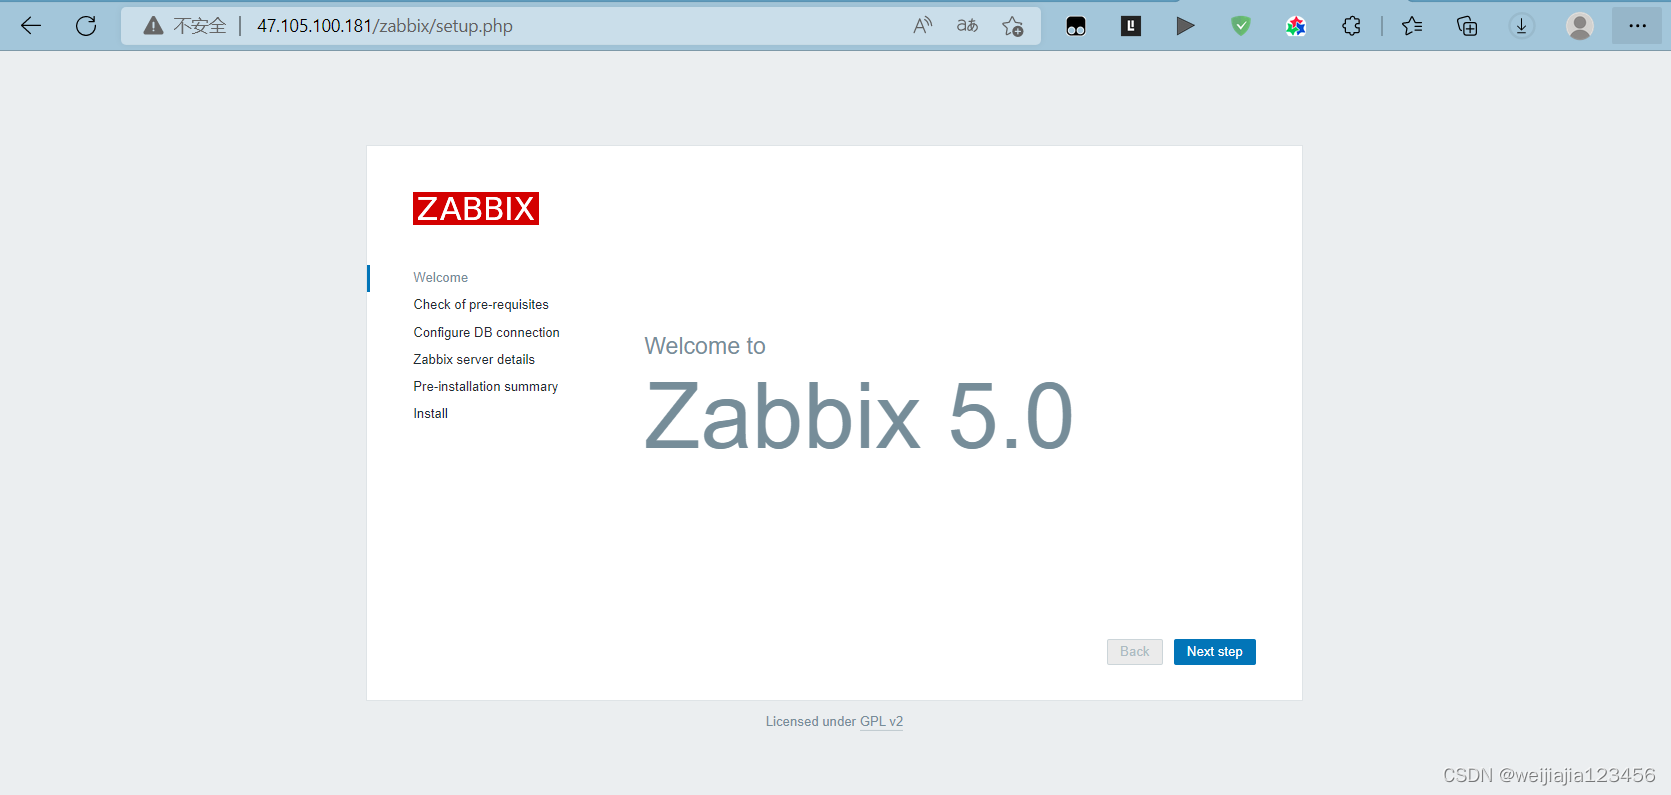Image resolution: width=1671 pixels, height=795 pixels.
Task: Click the translate page icon
Action: pyautogui.click(x=967, y=26)
